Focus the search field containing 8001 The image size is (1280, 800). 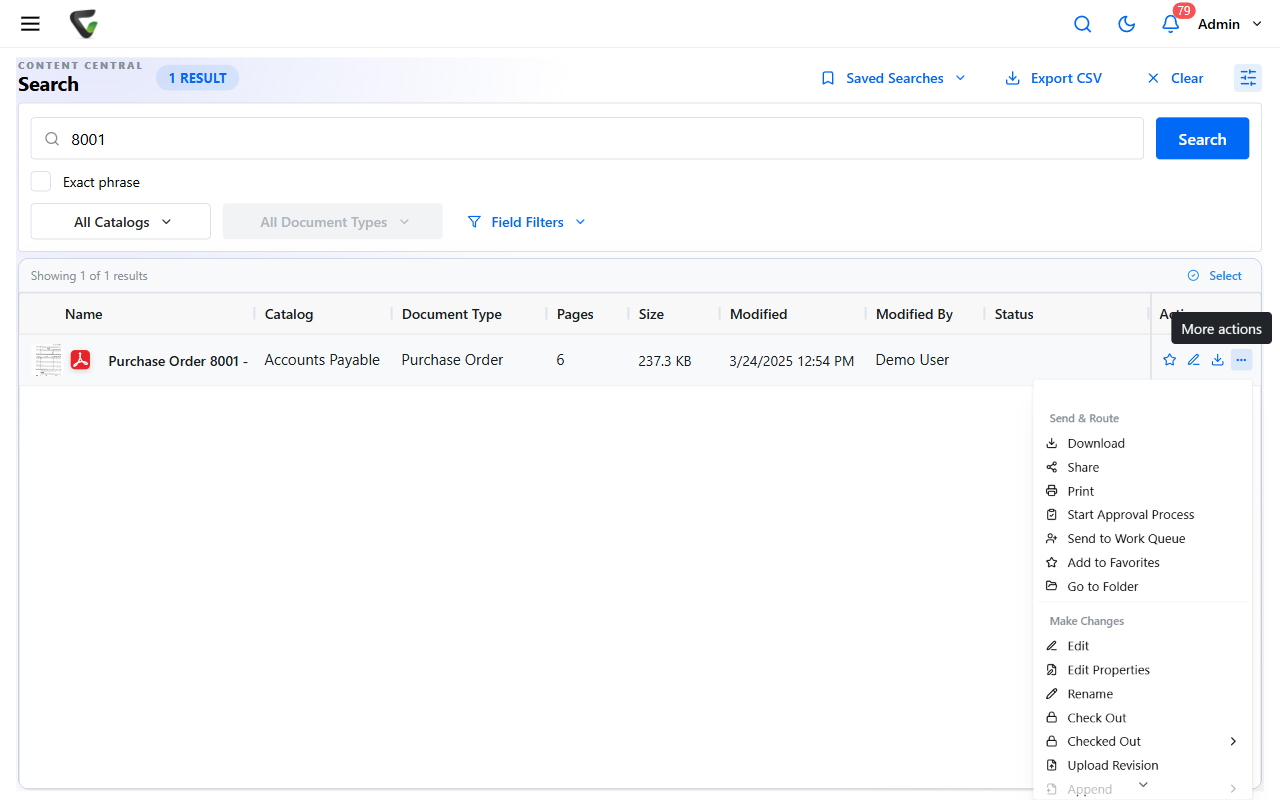(x=587, y=139)
